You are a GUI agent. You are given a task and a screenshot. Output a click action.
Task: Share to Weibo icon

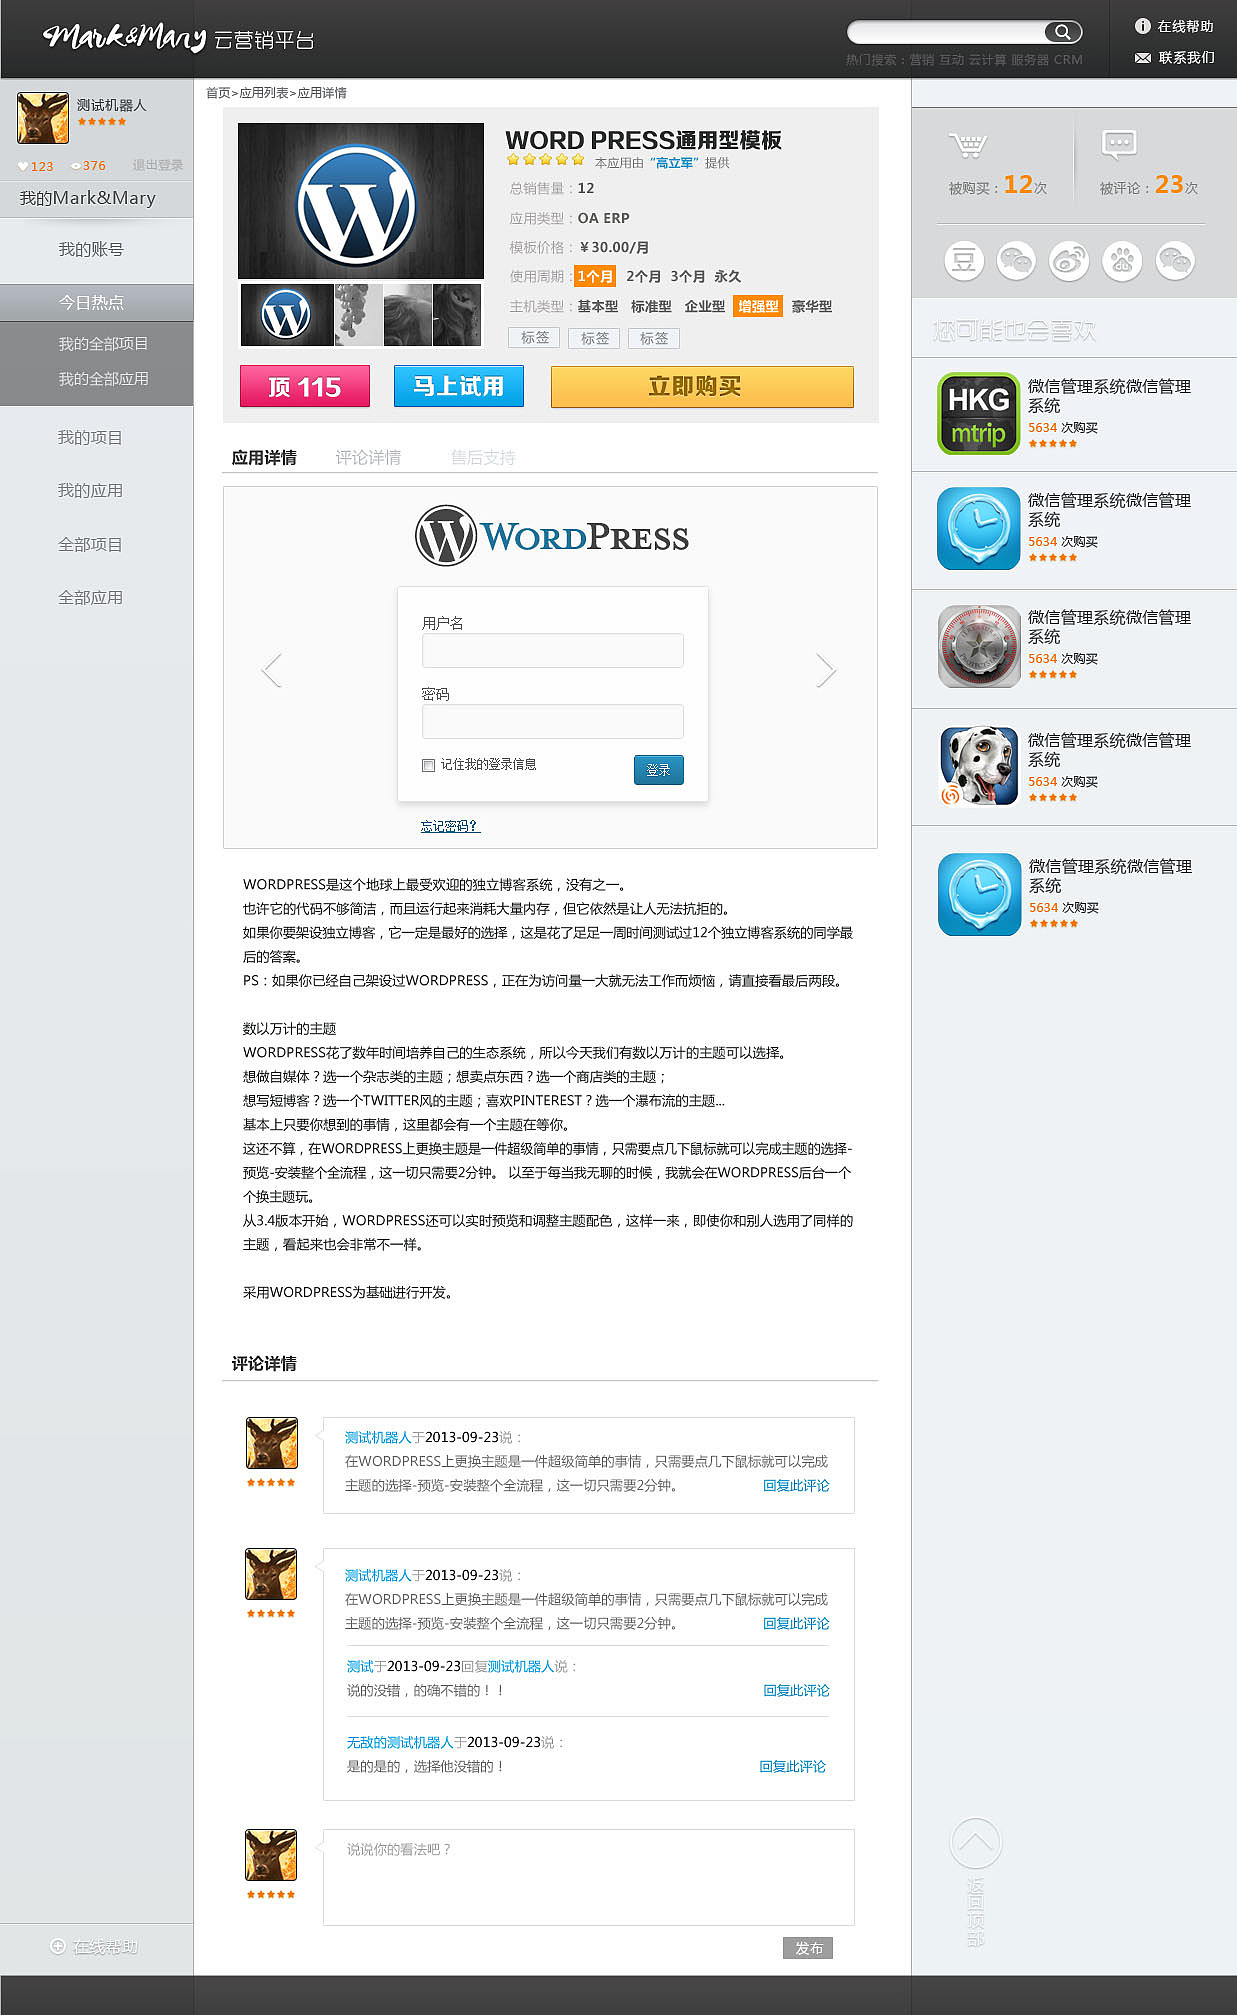point(1069,261)
